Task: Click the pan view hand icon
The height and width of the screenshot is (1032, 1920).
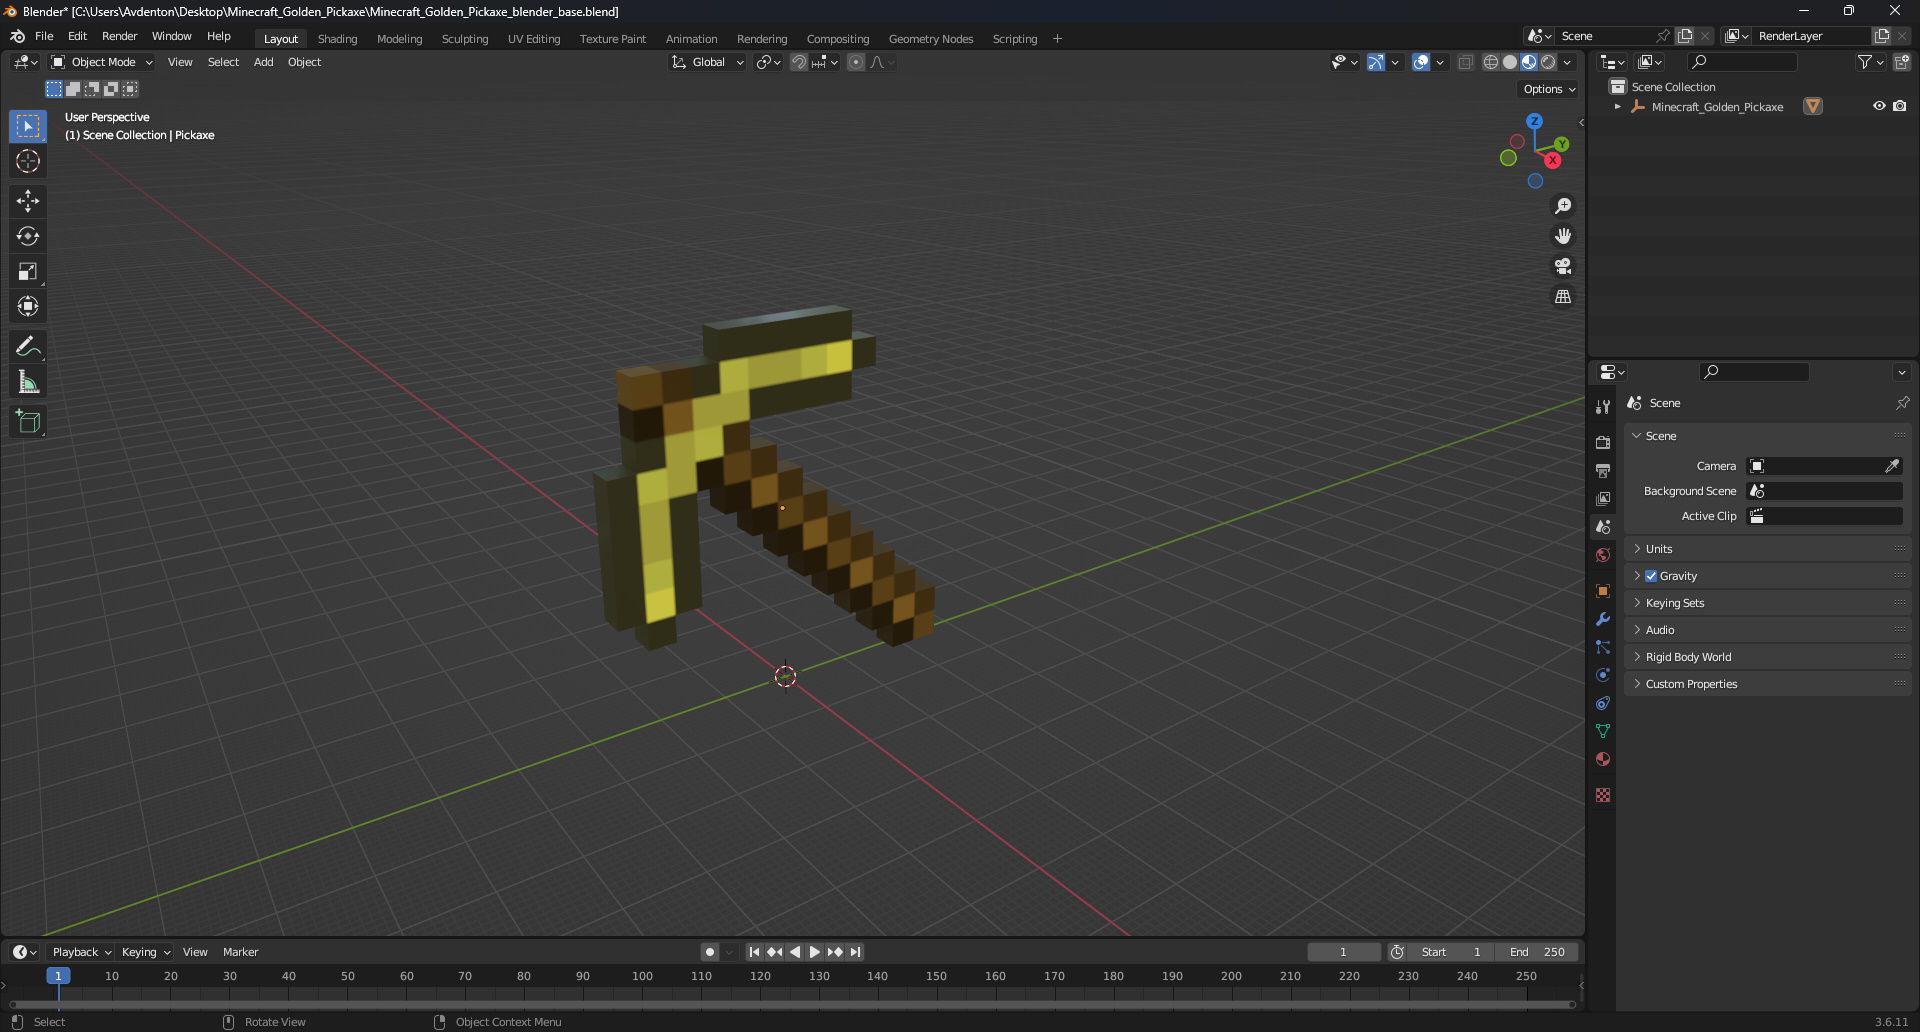Action: pos(1563,236)
